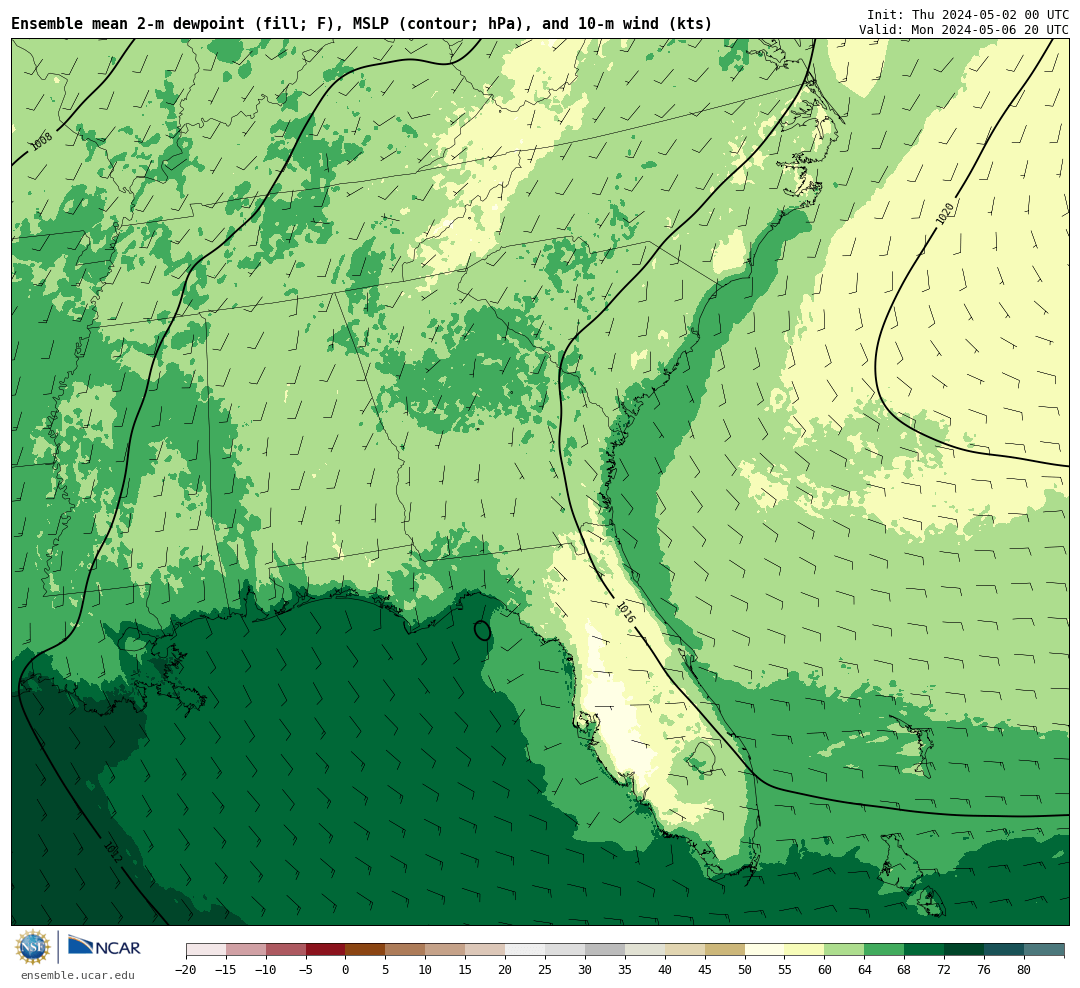The width and height of the screenshot is (1080, 988).
Task: Click the 25 colorbar tick label
Action: pos(546,970)
